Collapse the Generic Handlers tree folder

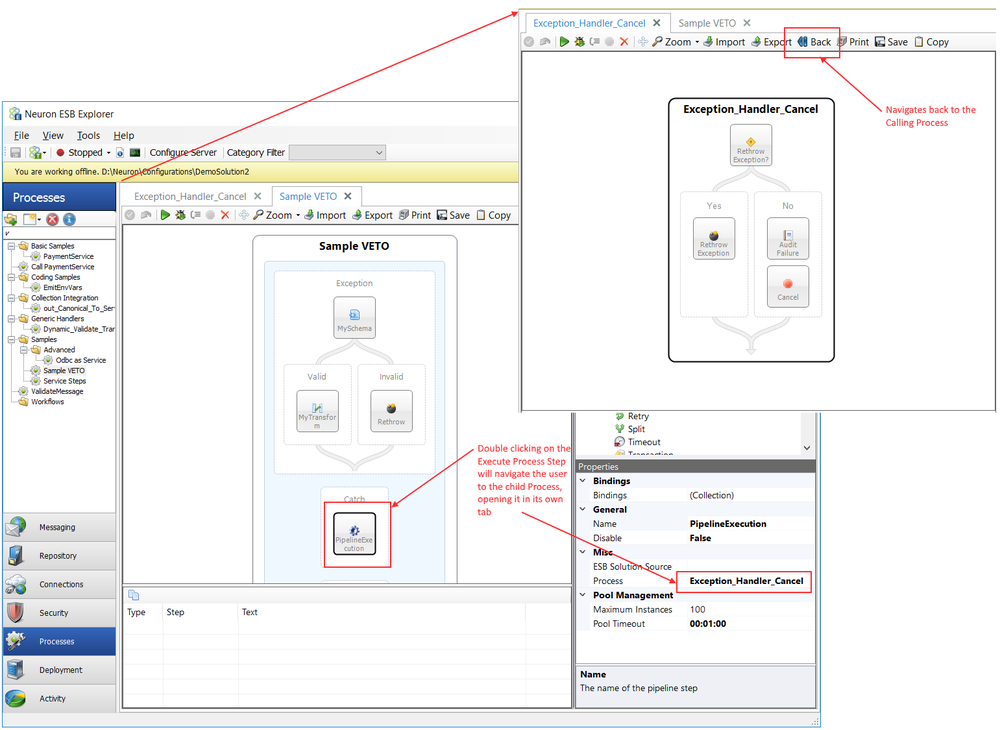tap(11, 319)
